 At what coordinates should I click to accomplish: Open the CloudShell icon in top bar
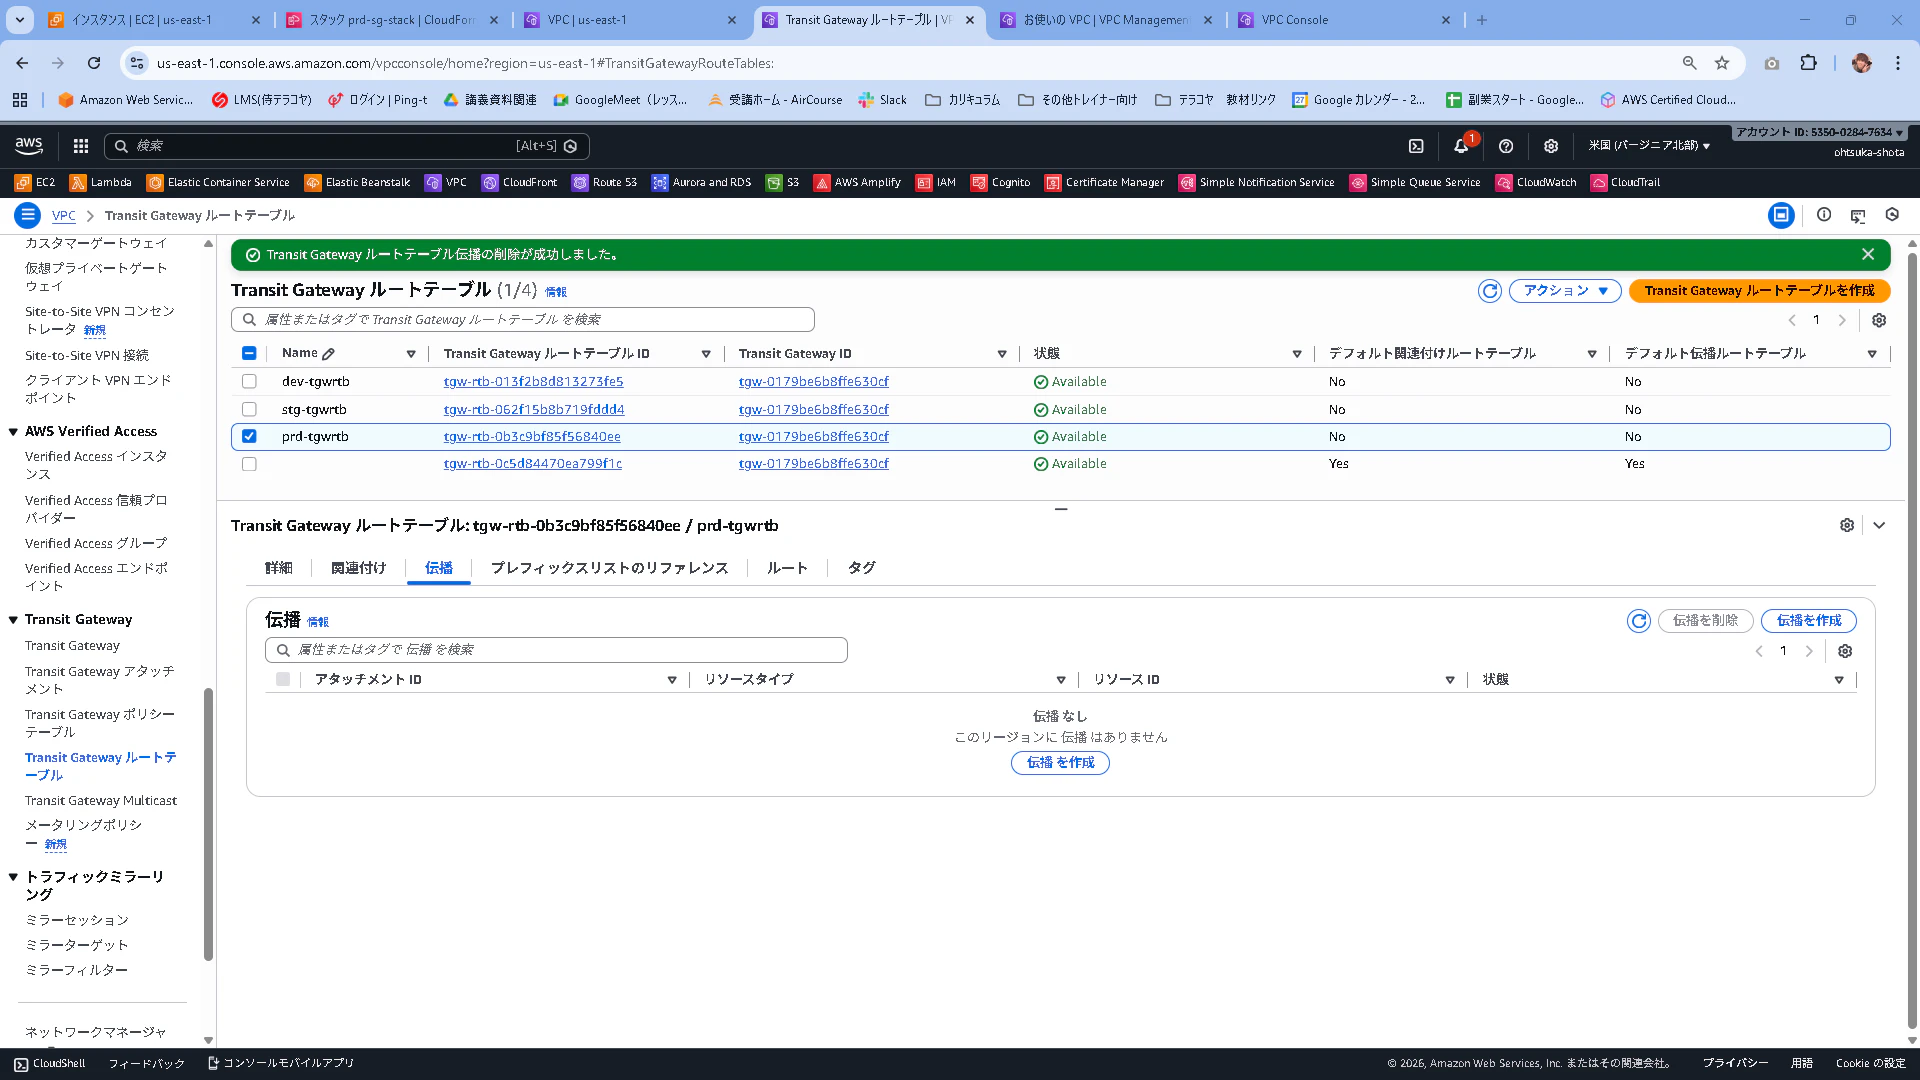click(1416, 146)
